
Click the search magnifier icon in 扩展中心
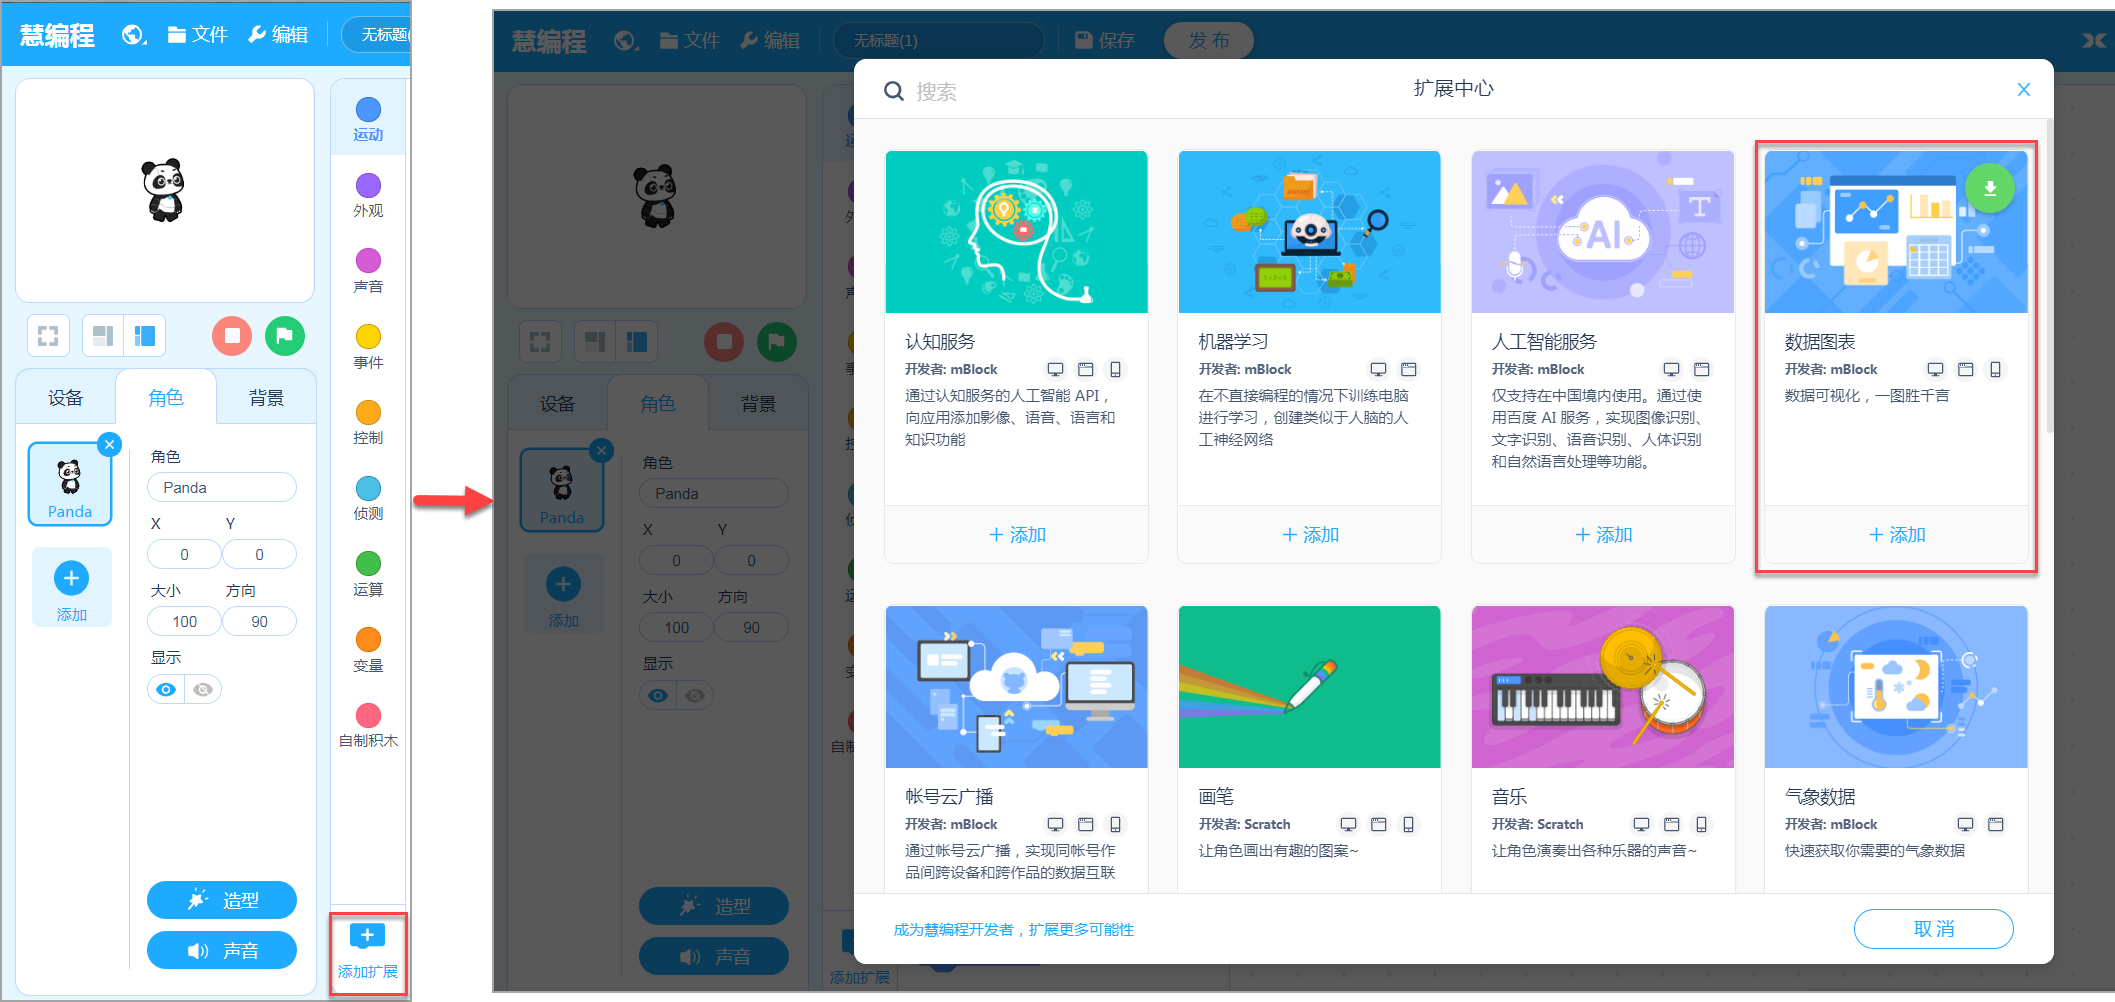[x=893, y=92]
